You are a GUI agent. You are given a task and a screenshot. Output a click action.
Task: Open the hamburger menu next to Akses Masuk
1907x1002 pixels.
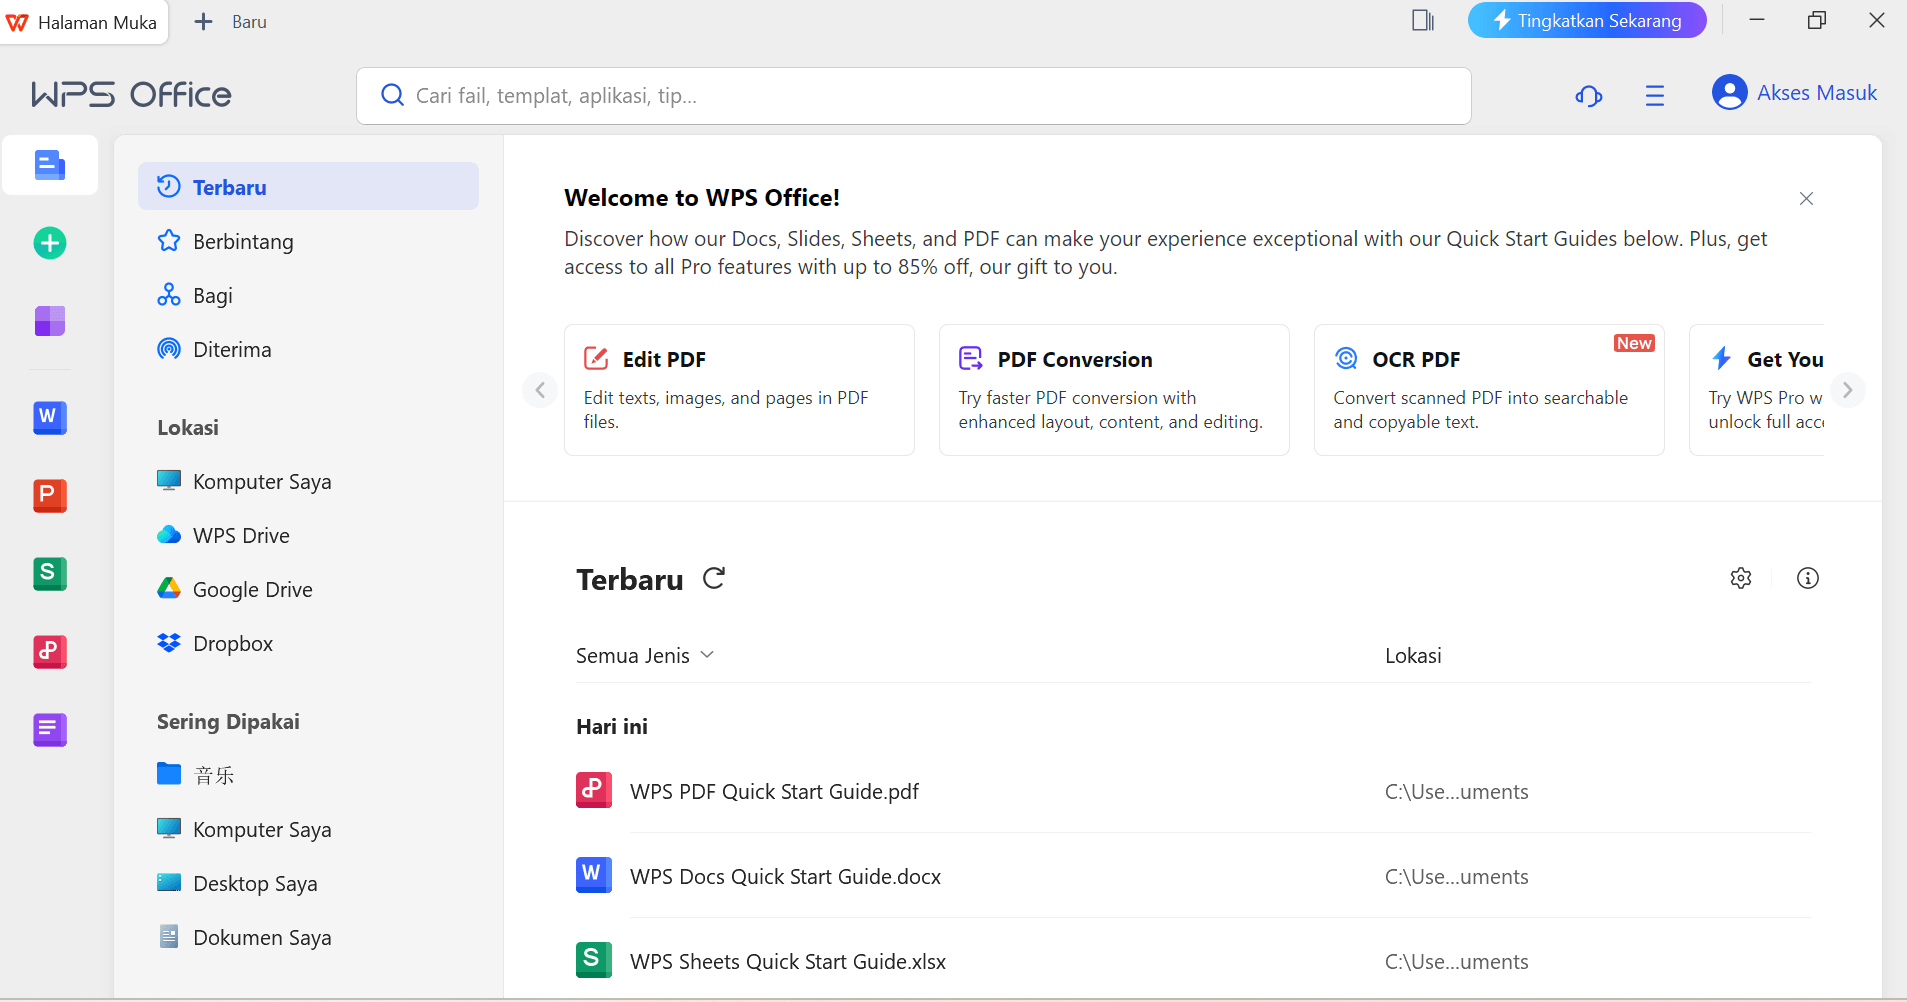(1654, 95)
